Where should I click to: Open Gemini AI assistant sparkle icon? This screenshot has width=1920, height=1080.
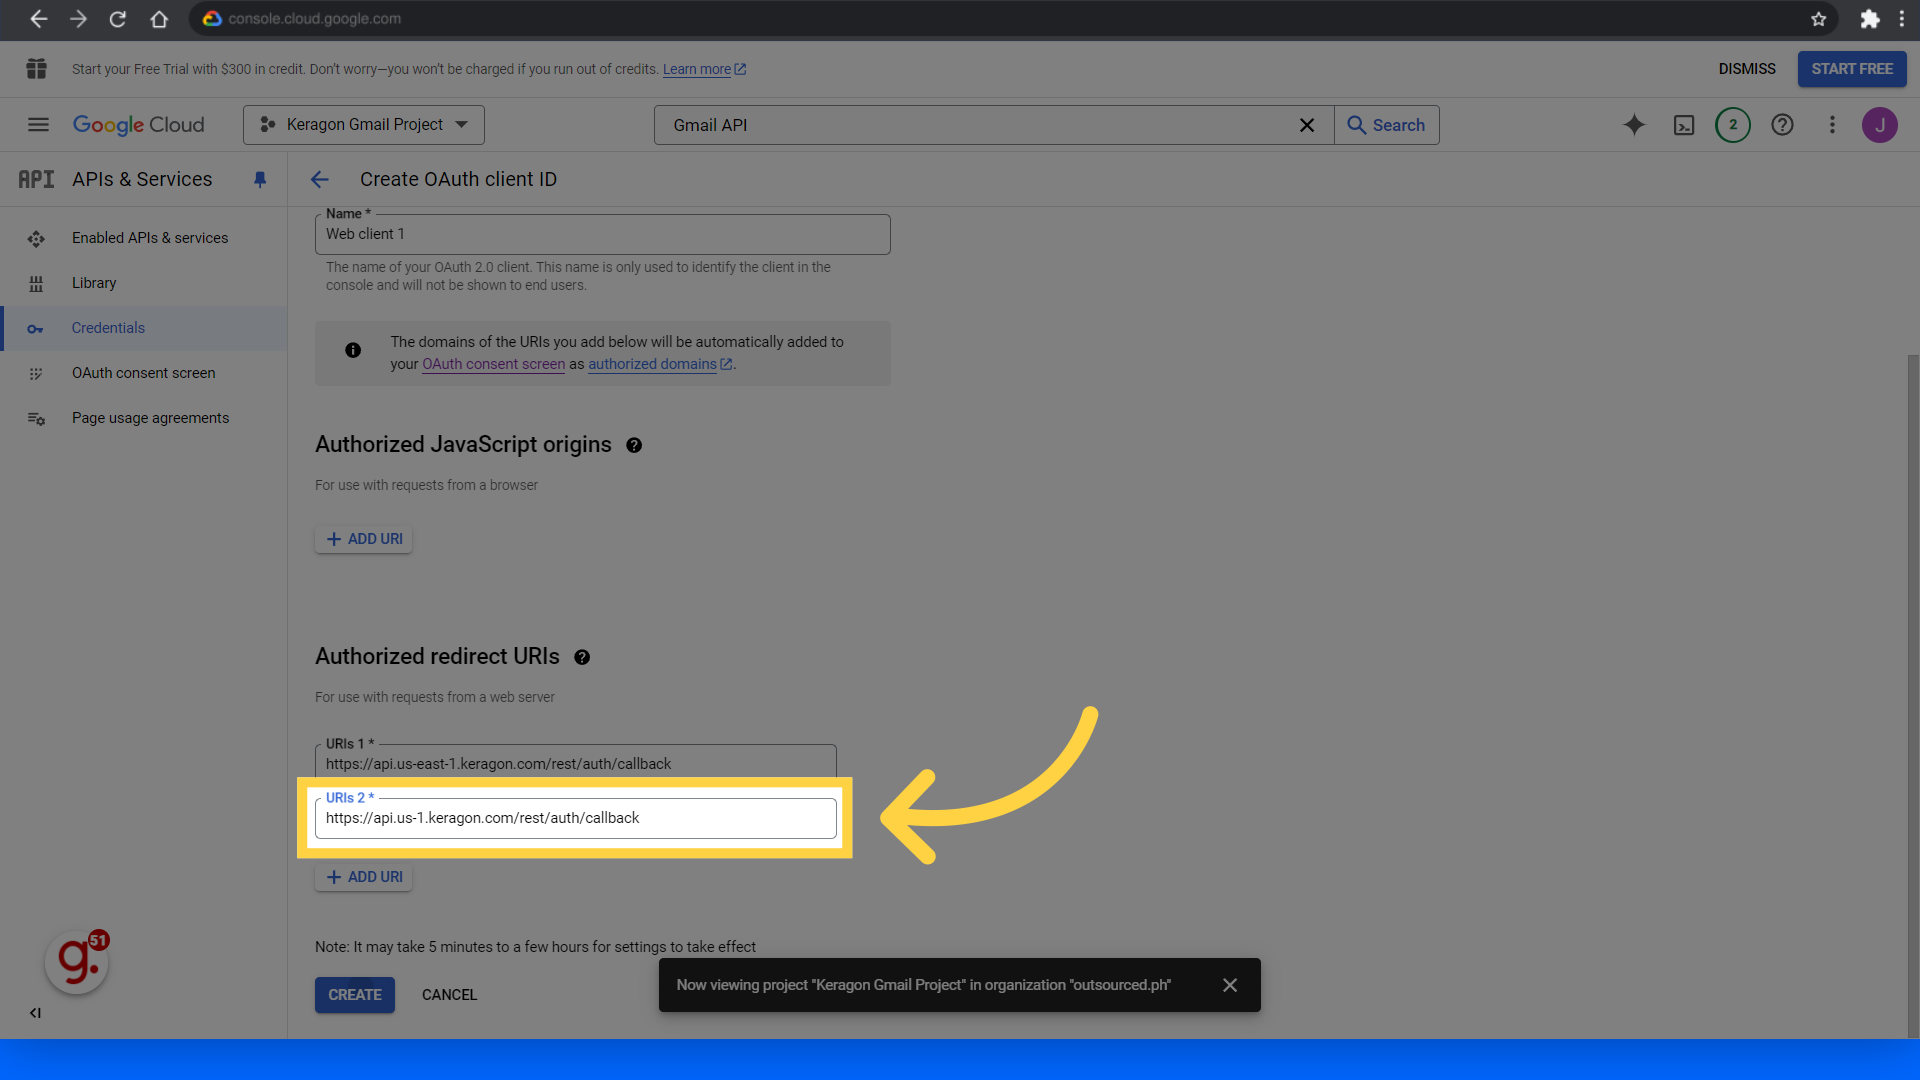pos(1634,125)
